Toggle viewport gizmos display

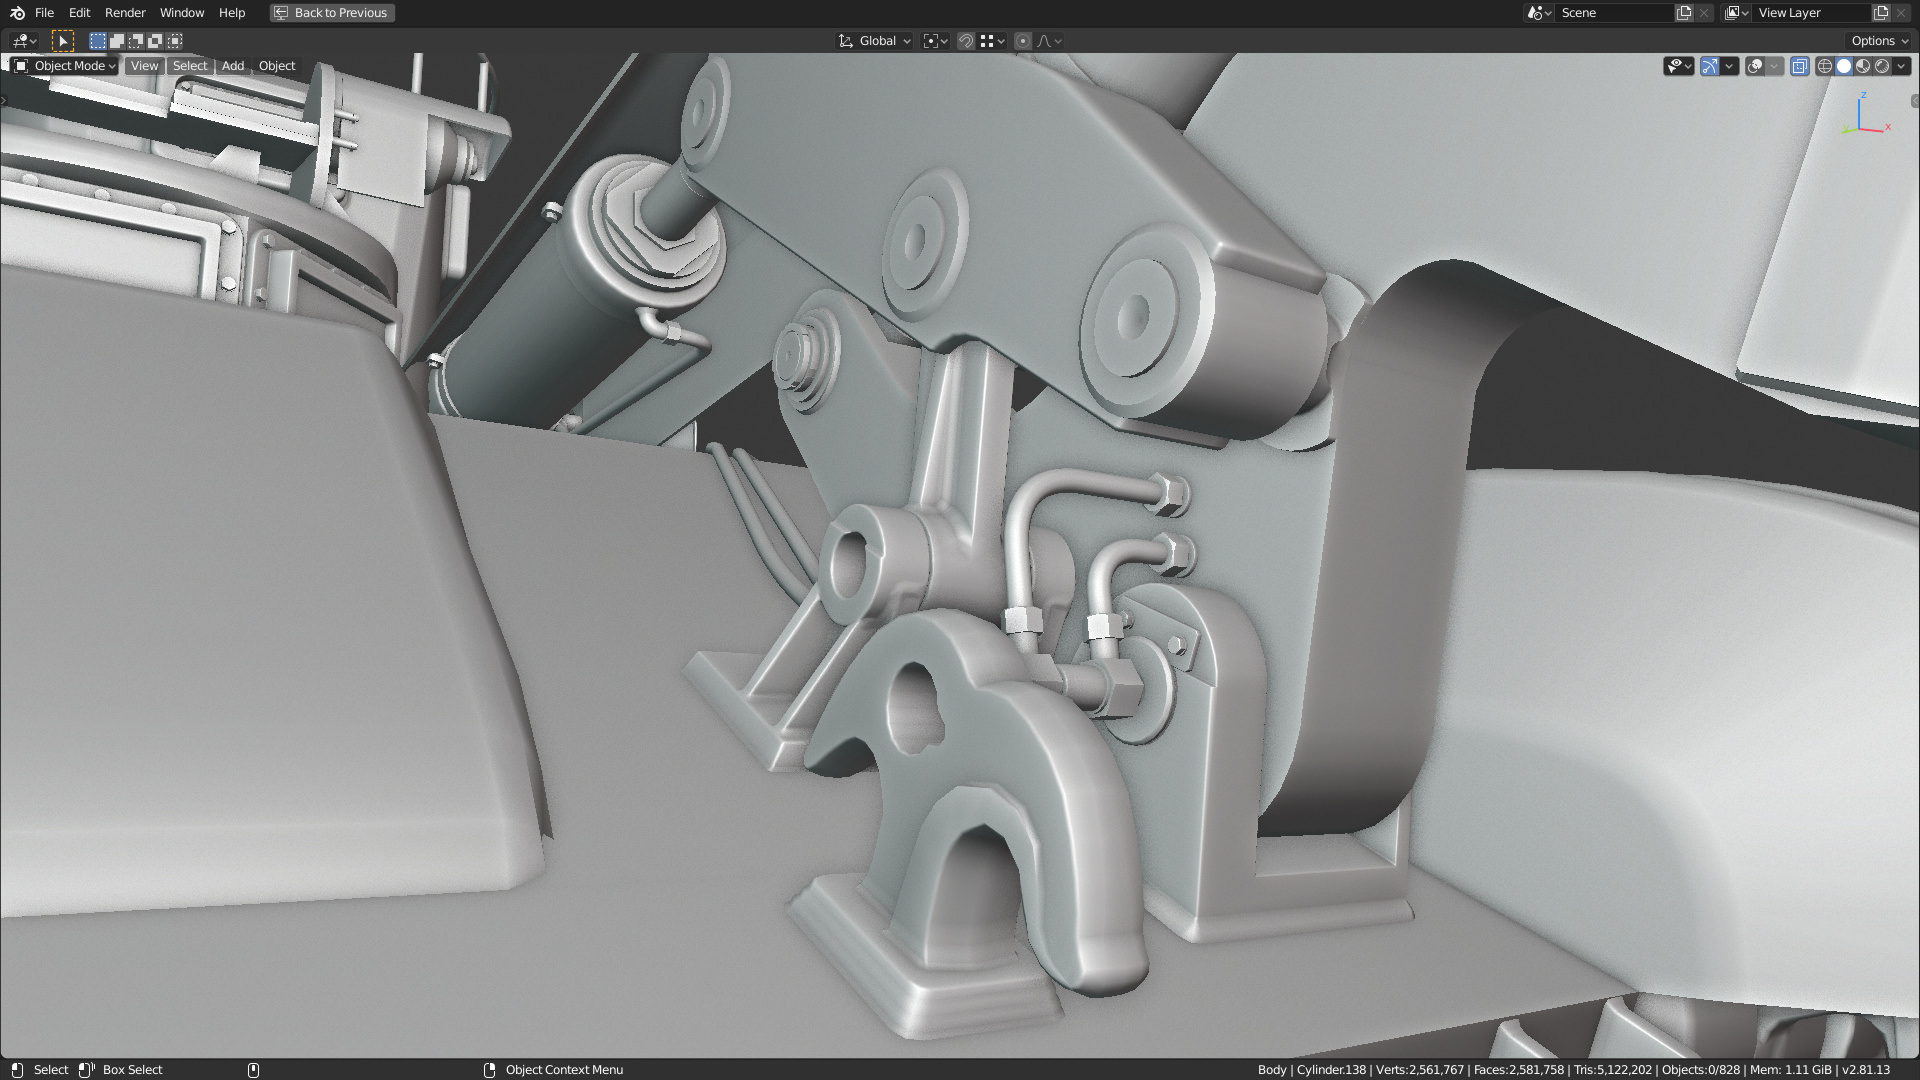[1710, 66]
